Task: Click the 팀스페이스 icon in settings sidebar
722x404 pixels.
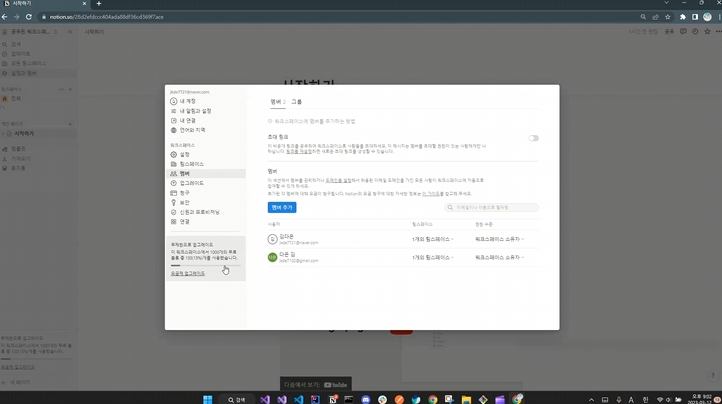Action: click(174, 164)
